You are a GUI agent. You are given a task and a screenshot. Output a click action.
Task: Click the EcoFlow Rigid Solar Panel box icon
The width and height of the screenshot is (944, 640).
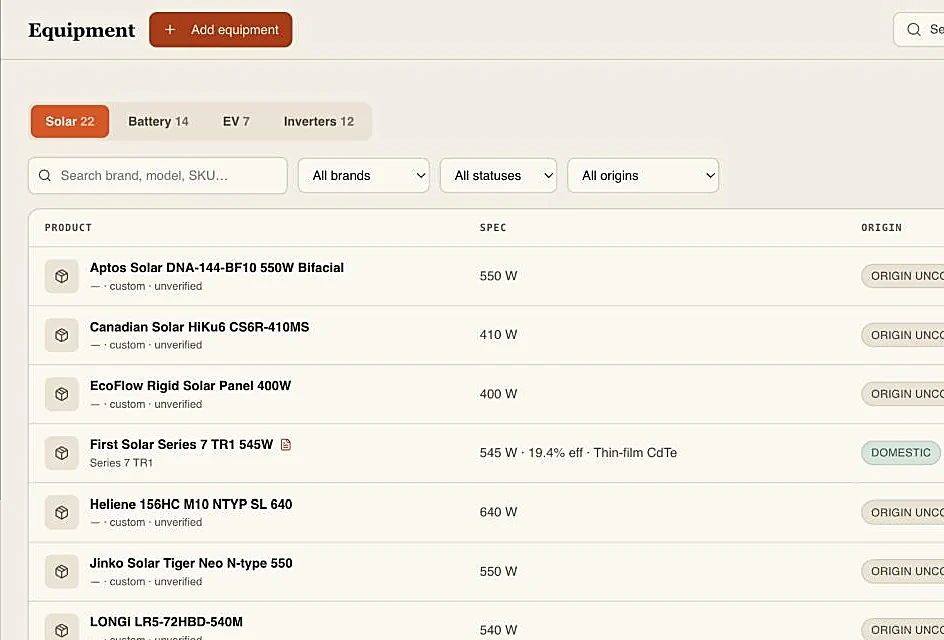(61, 394)
